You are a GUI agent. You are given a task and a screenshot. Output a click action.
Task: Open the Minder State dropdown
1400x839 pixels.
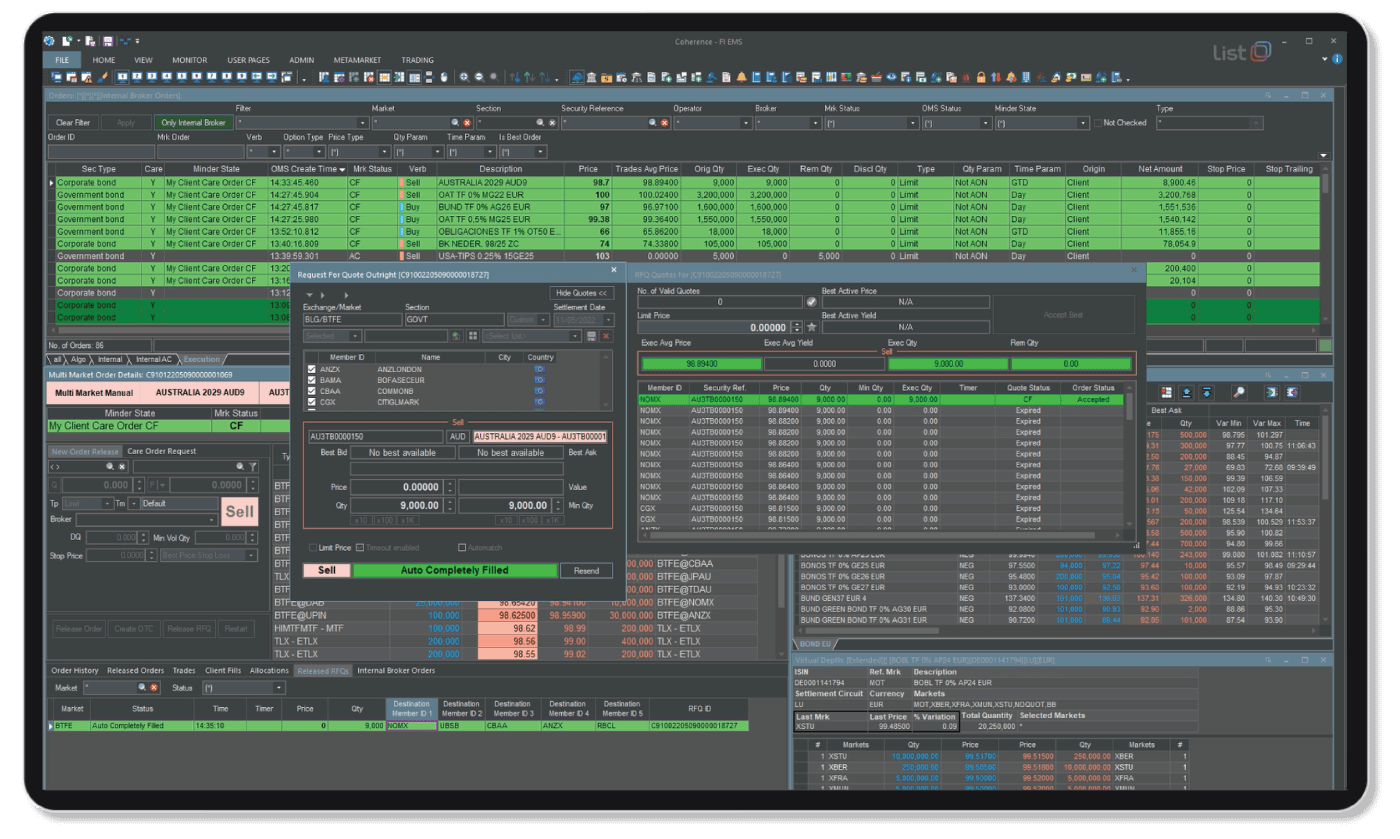click(1084, 123)
